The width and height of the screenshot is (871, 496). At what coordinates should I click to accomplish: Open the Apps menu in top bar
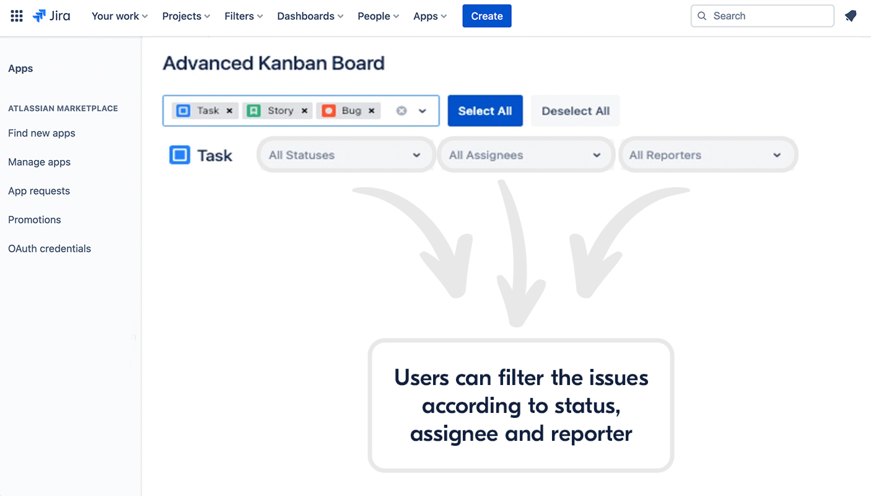tap(430, 16)
